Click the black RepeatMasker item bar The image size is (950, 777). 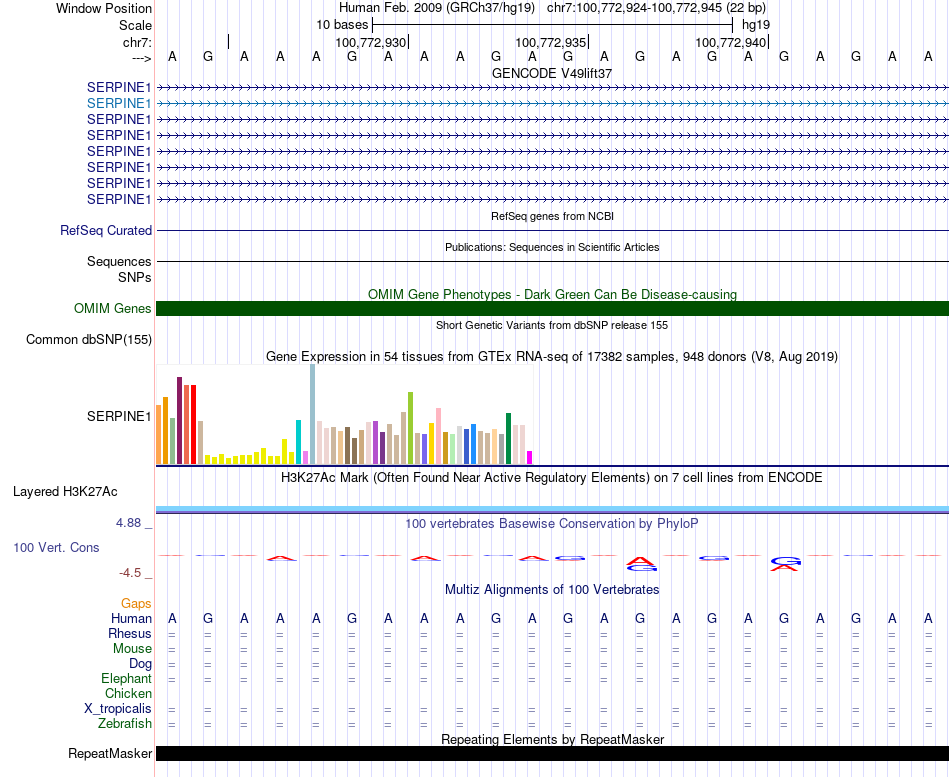552,753
